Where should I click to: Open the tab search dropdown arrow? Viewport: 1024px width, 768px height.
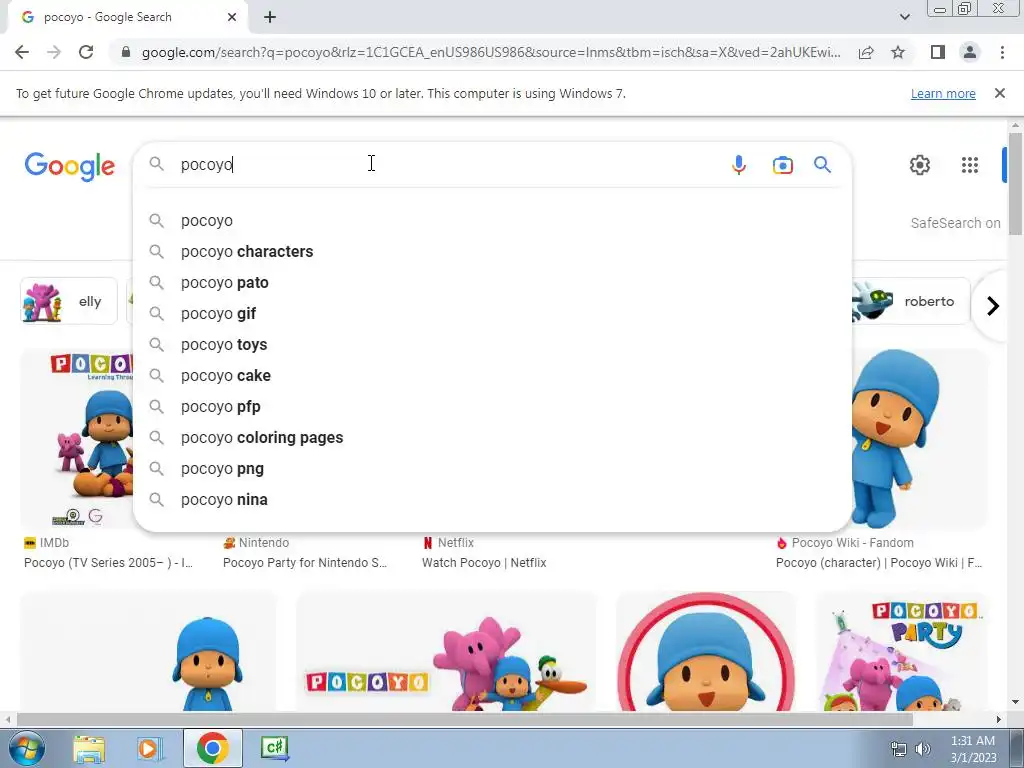tap(904, 17)
